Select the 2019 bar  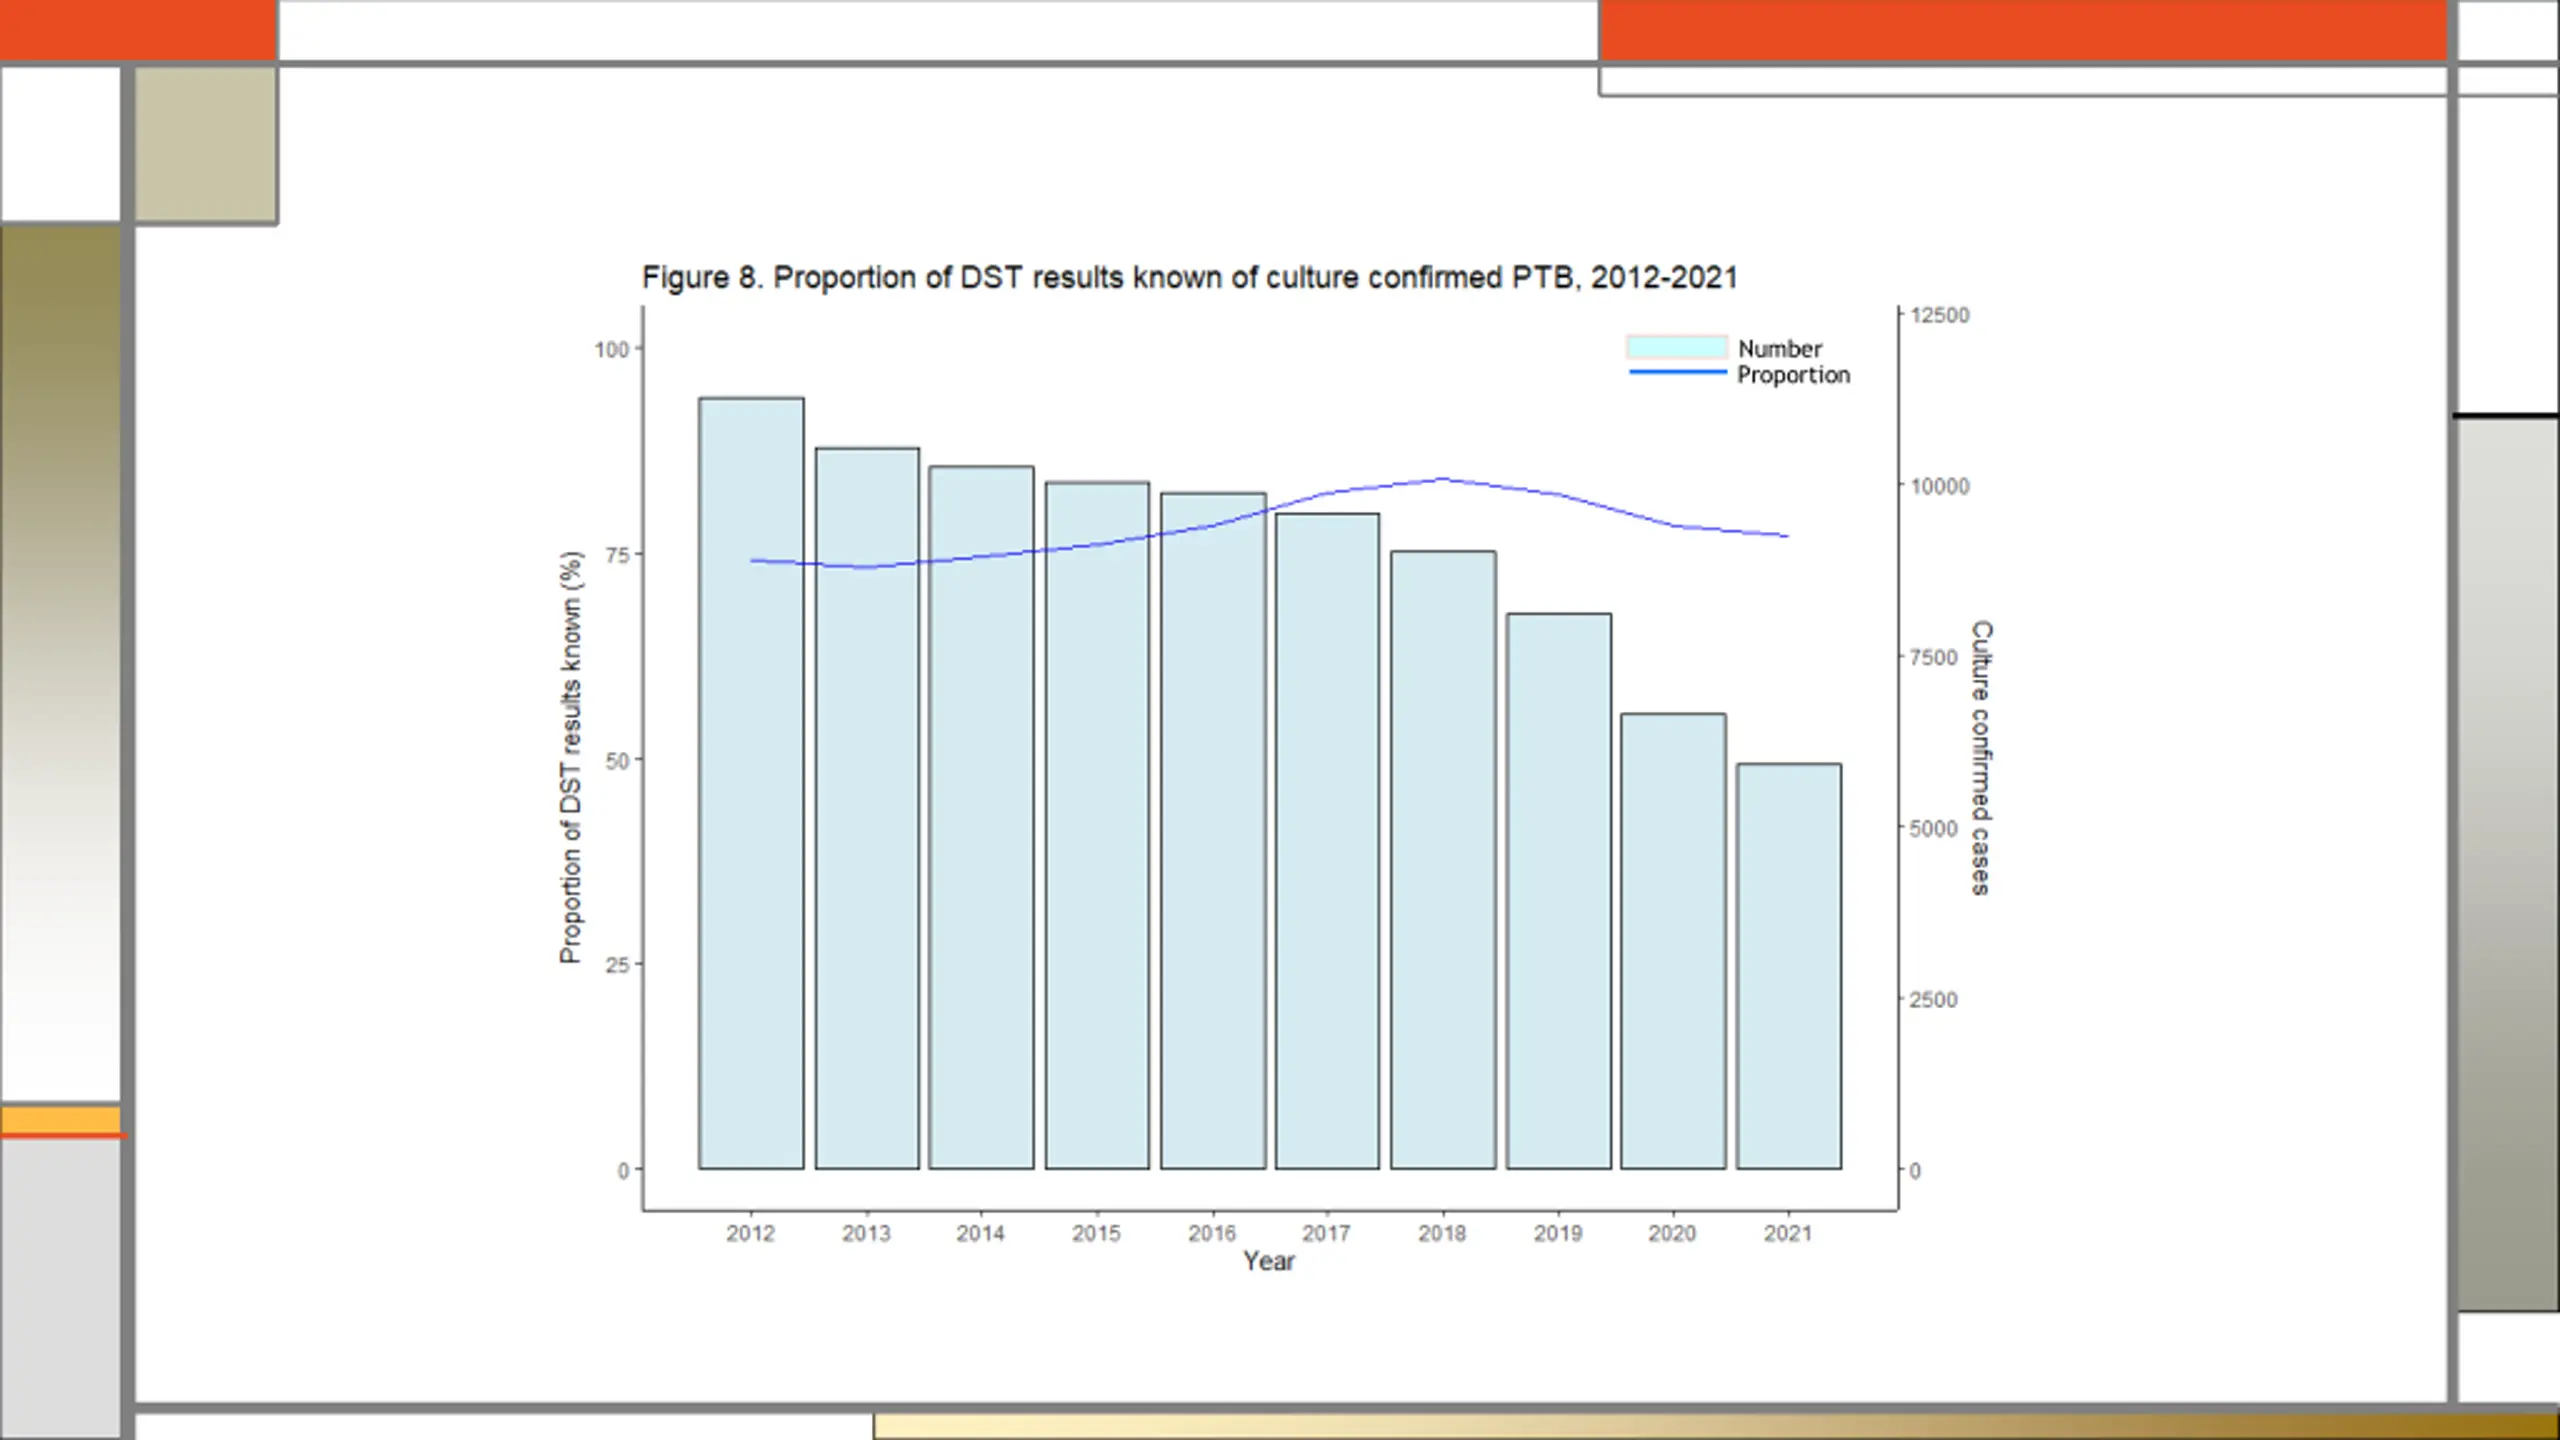1559,891
